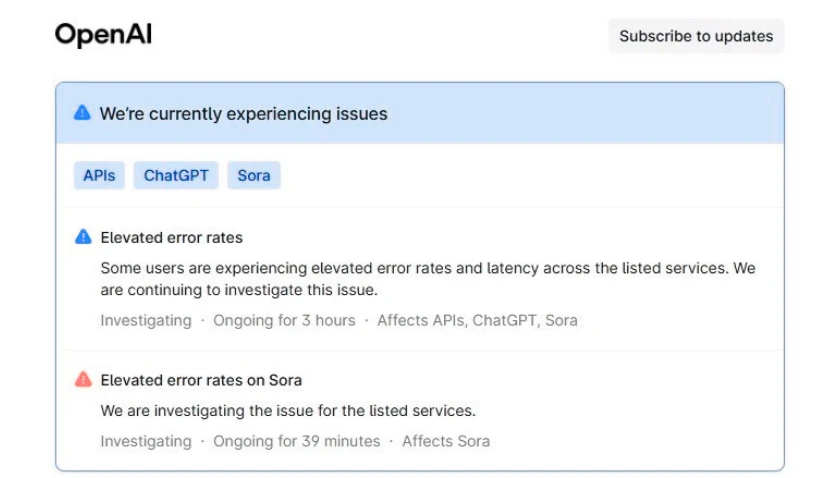Click the OpenAI logo
840x478 pixels.
(103, 35)
